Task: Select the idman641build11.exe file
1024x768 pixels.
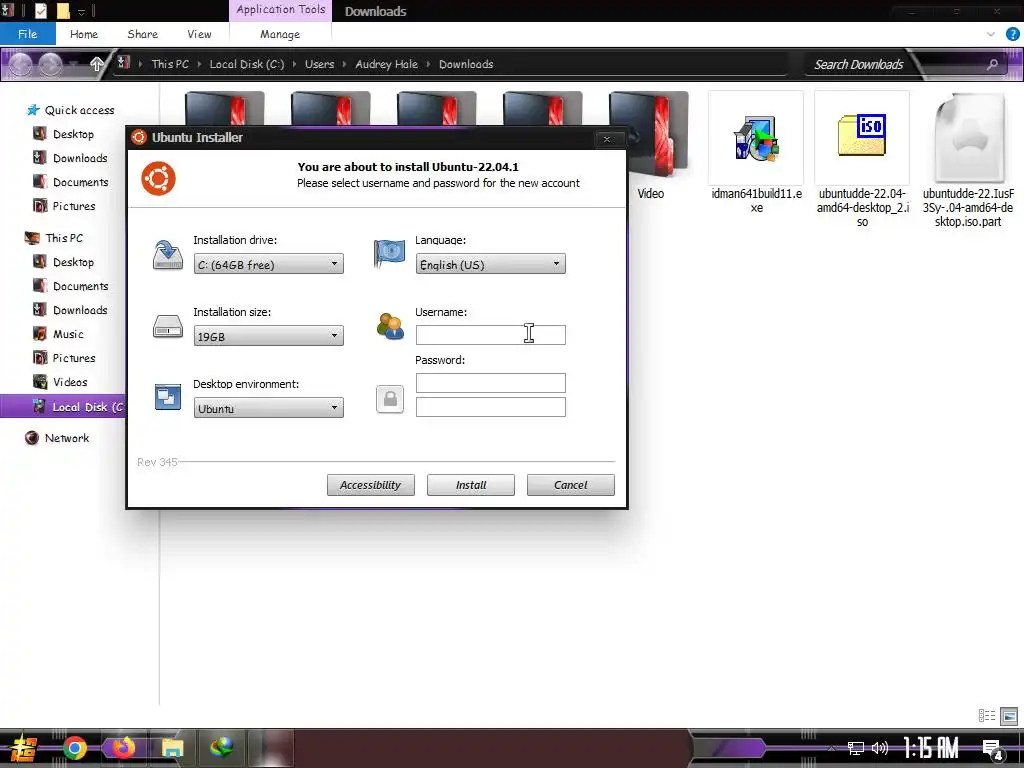Action: click(756, 153)
